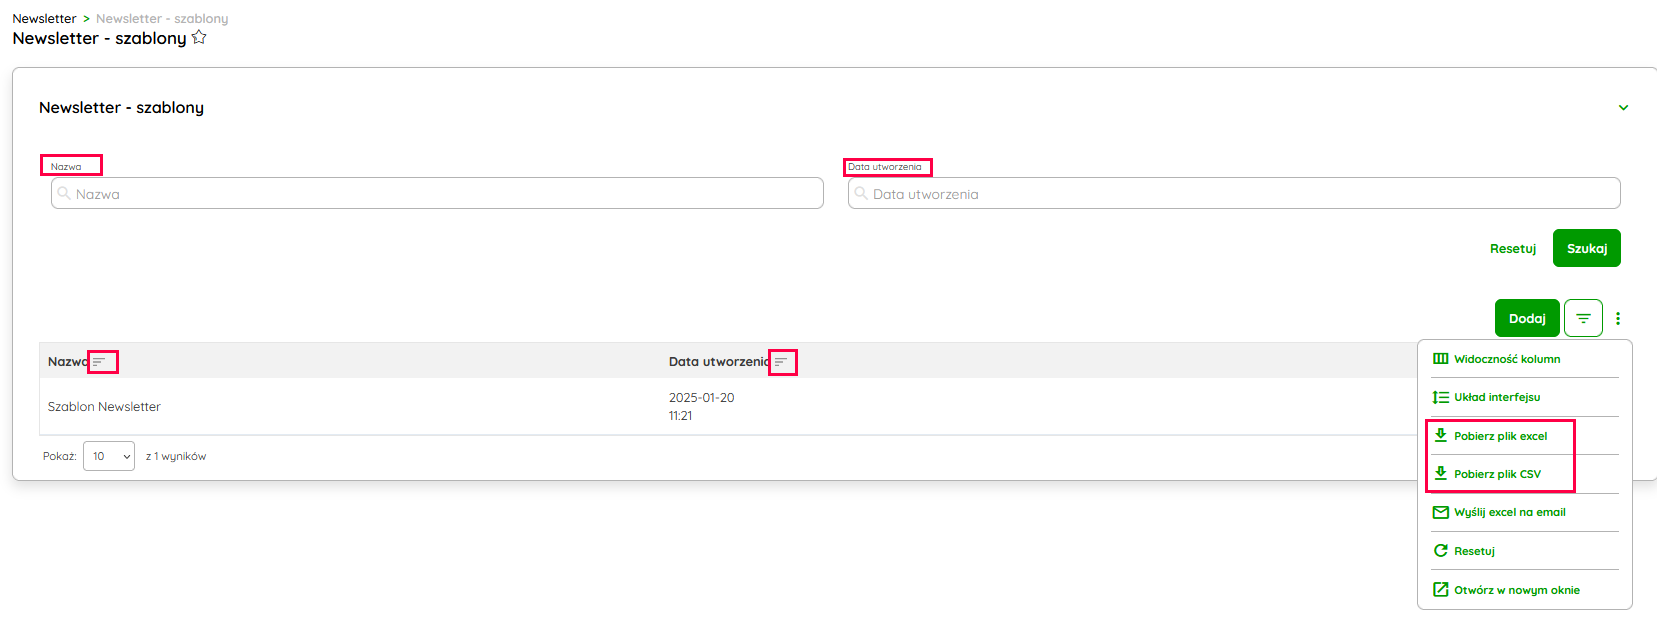Click sort icon in Nazwa column header
Screen dimensions: 1657x618
[x=99, y=362]
